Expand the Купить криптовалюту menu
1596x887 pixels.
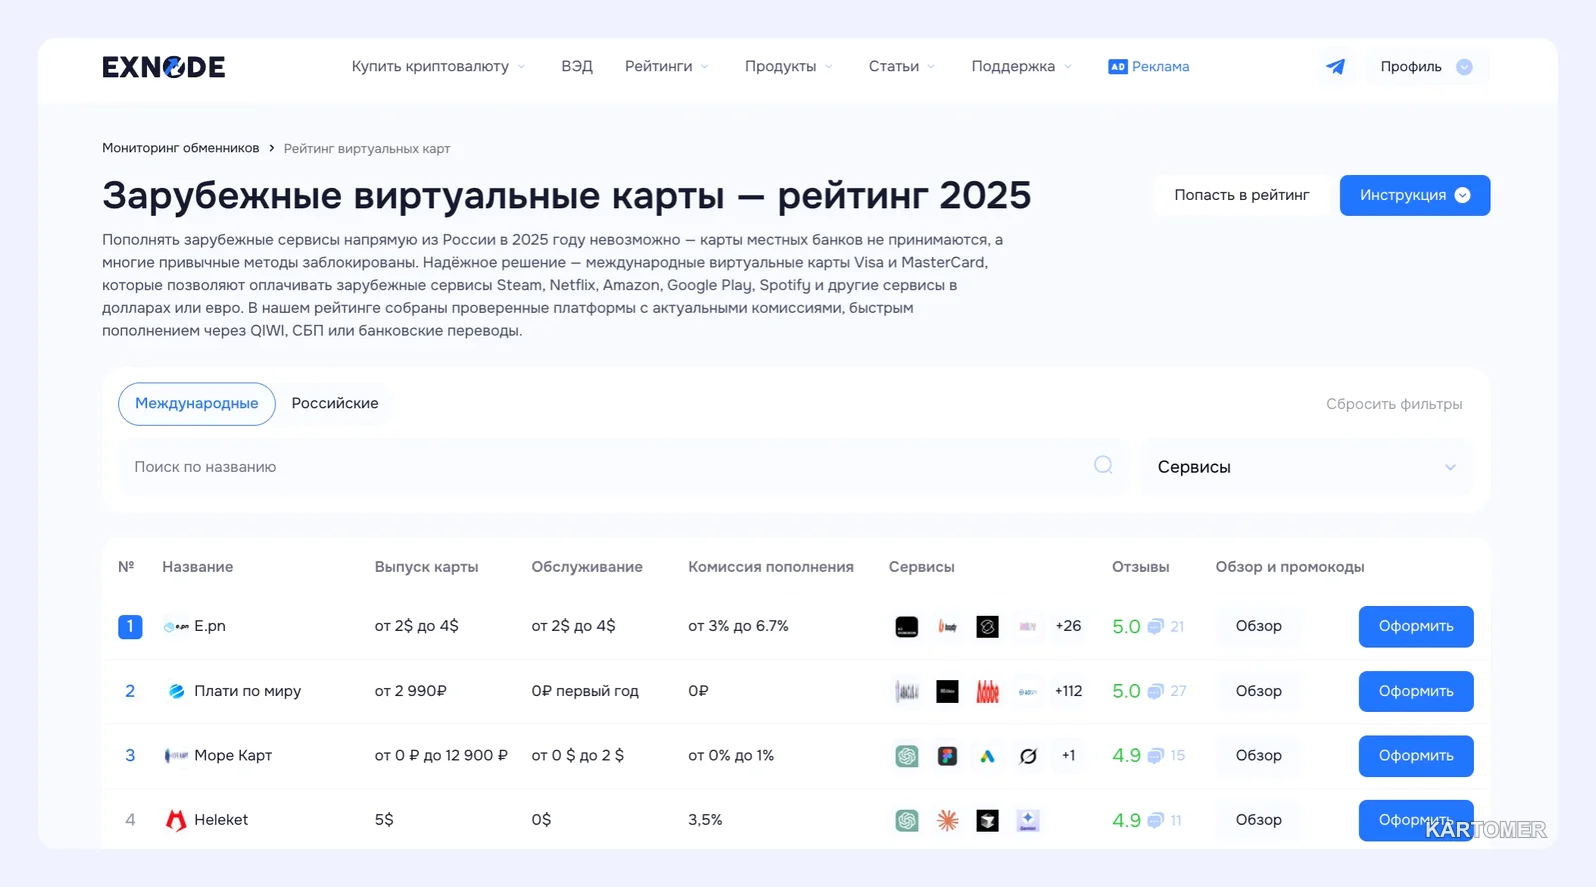(x=438, y=67)
